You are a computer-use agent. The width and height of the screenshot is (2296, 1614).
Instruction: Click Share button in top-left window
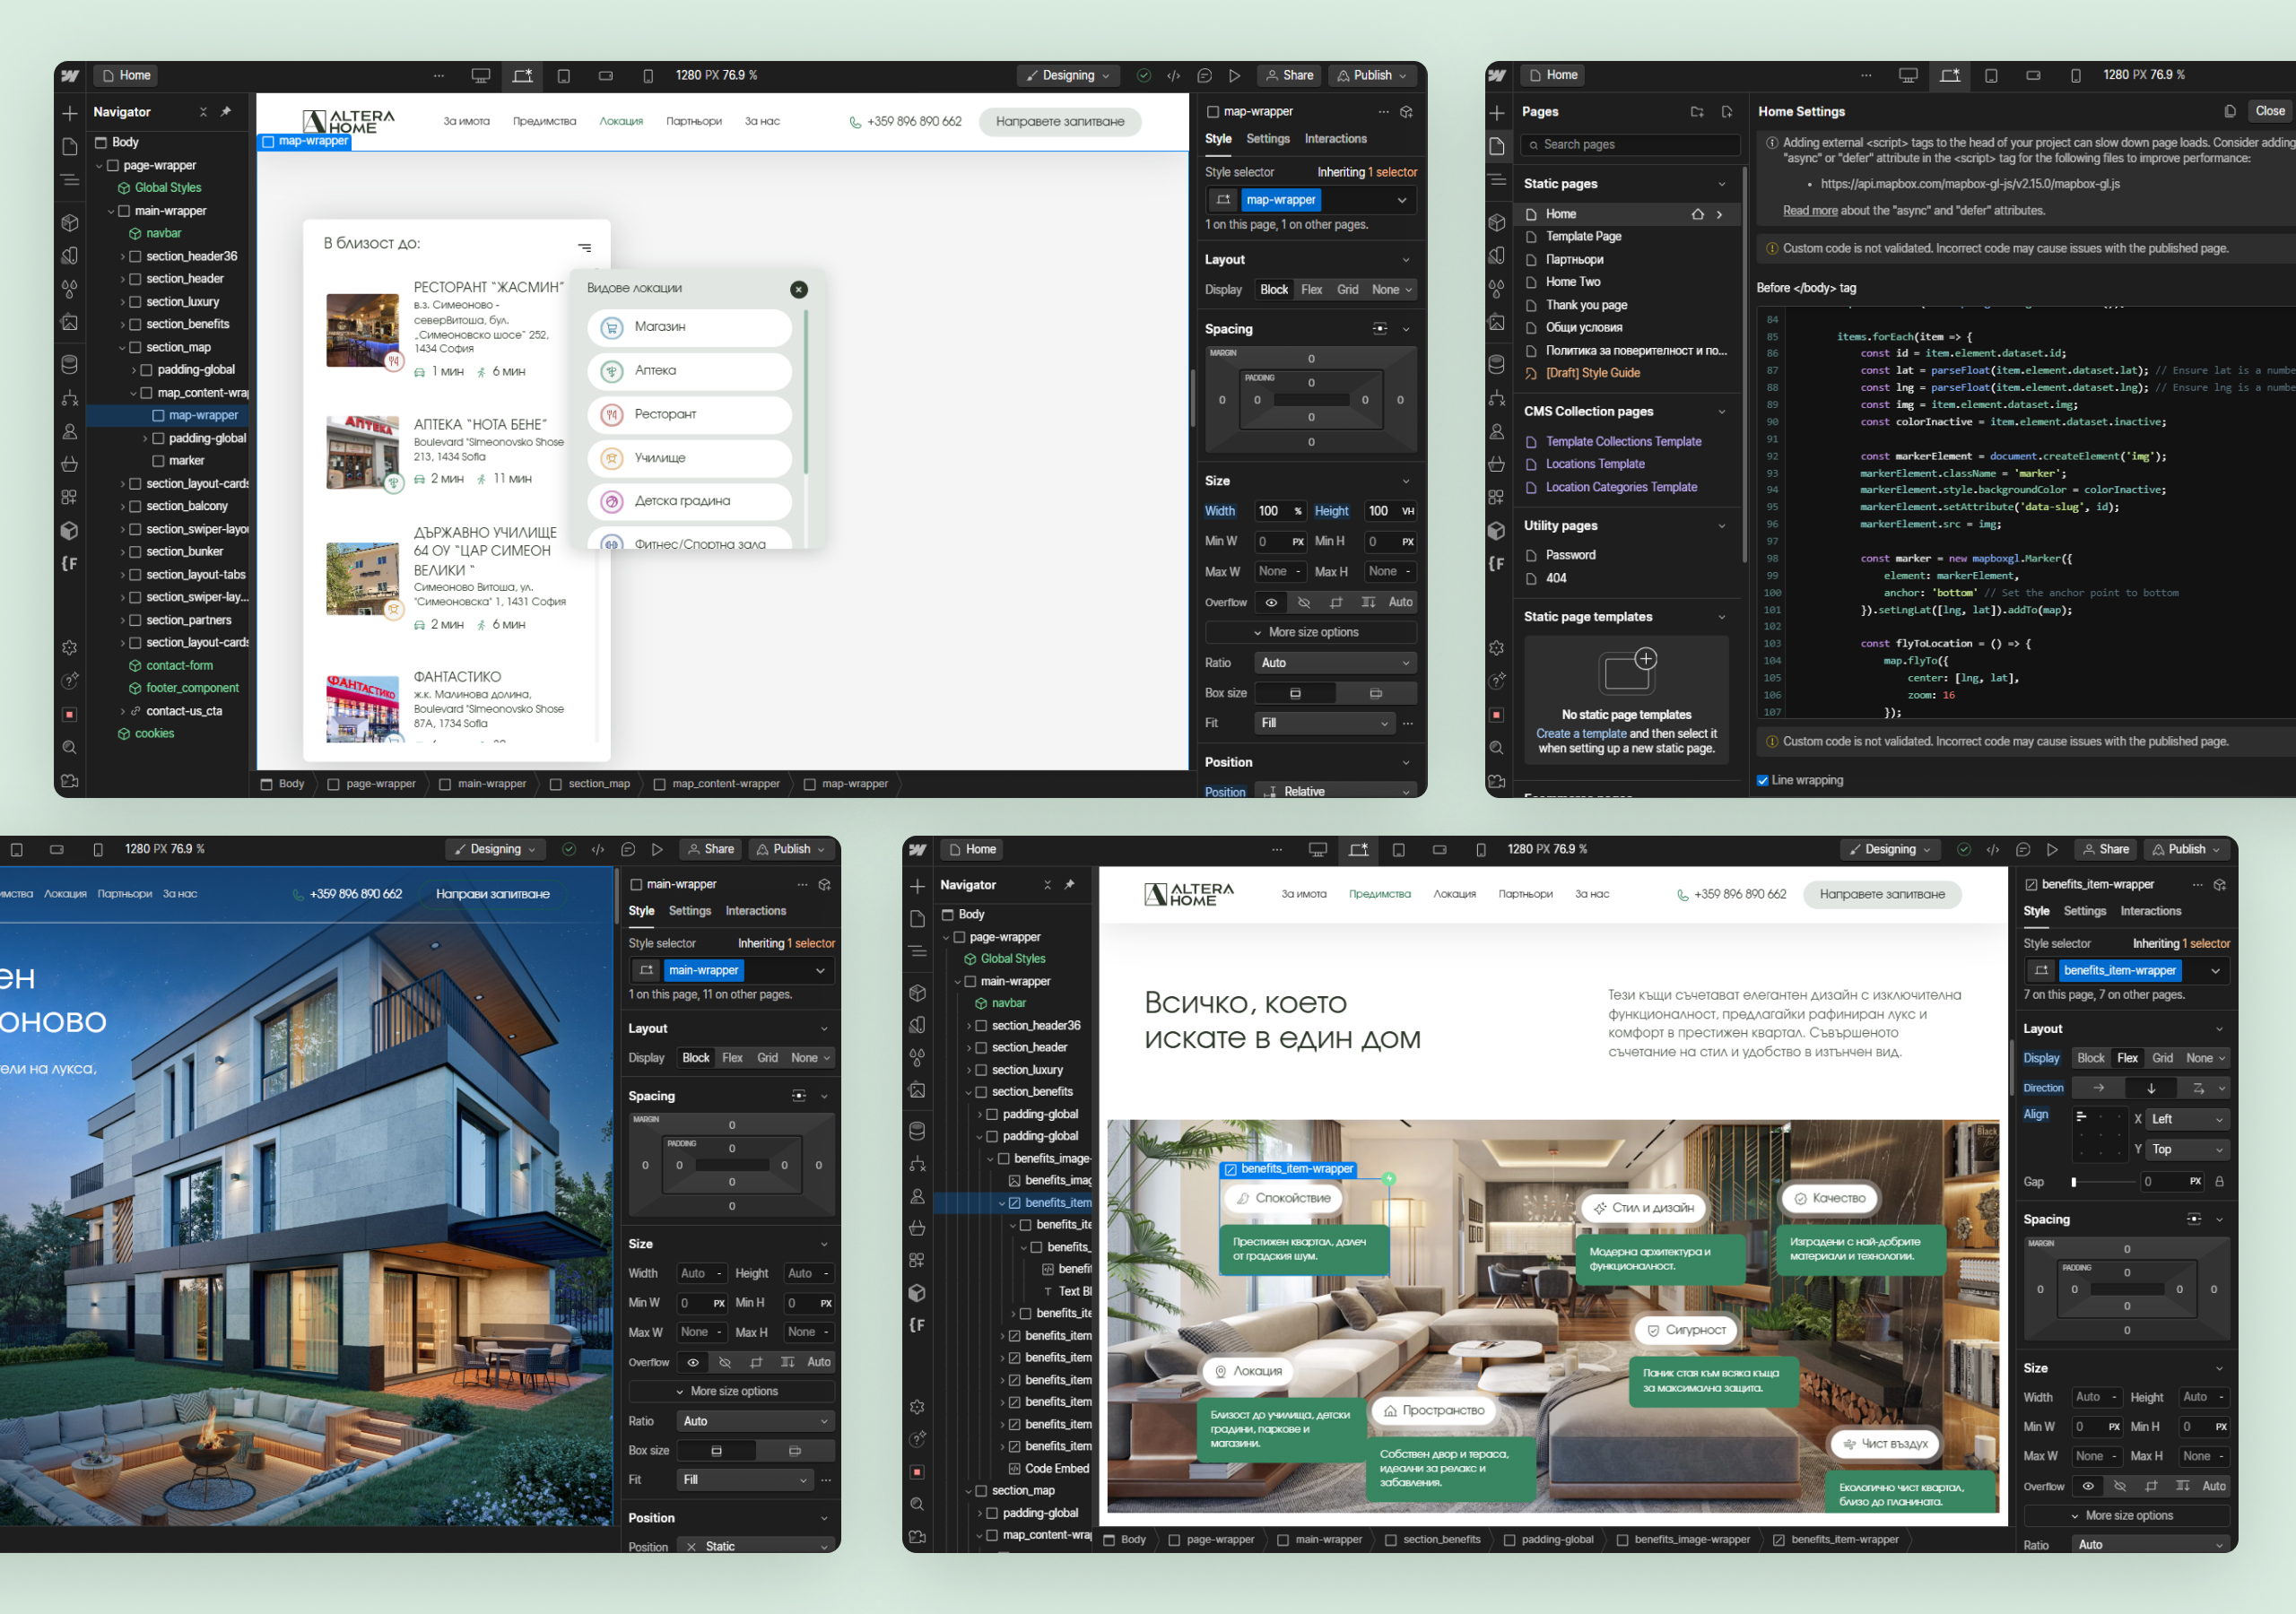(1289, 76)
